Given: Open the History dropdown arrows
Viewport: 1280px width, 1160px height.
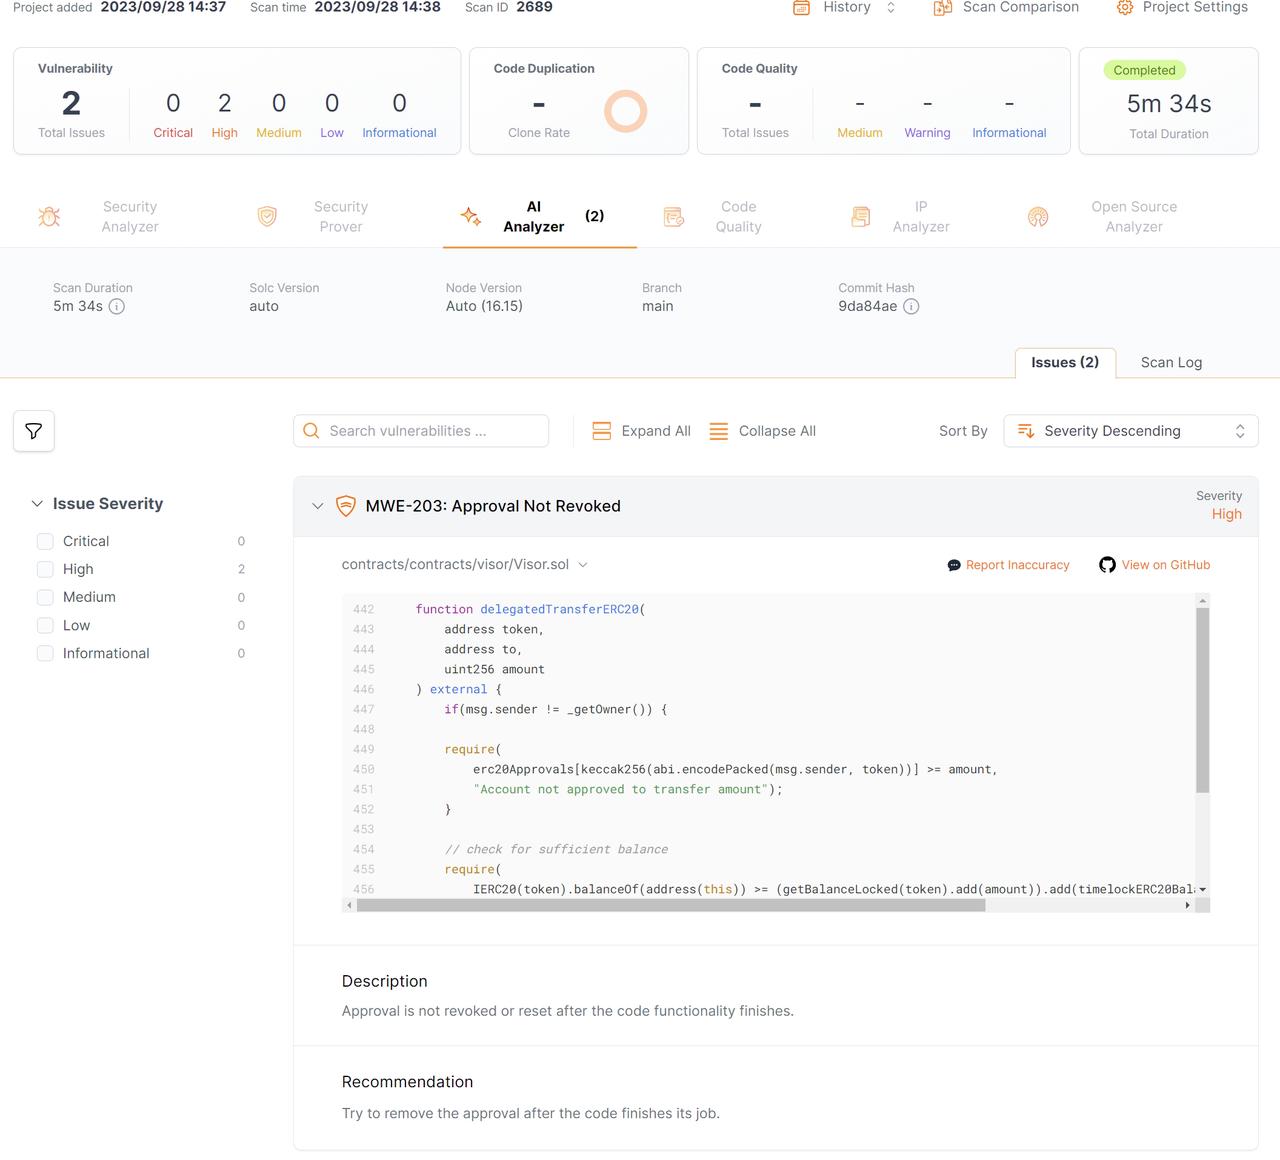Looking at the screenshot, I should pyautogui.click(x=891, y=7).
